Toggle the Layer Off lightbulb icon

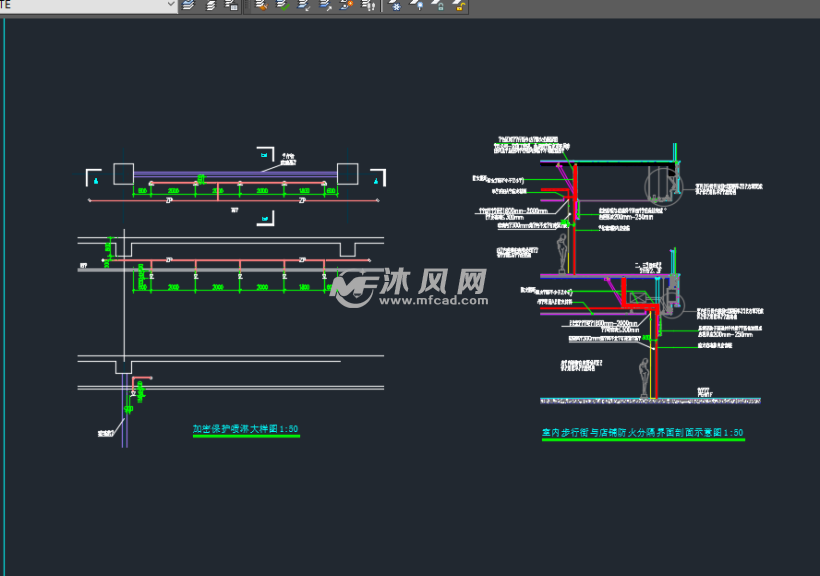417,5
